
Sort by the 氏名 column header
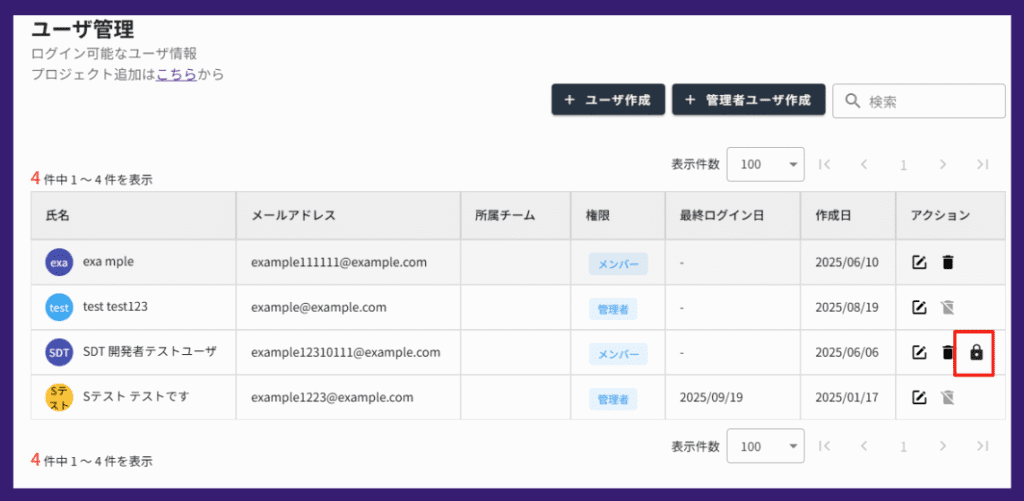pyautogui.click(x=58, y=215)
